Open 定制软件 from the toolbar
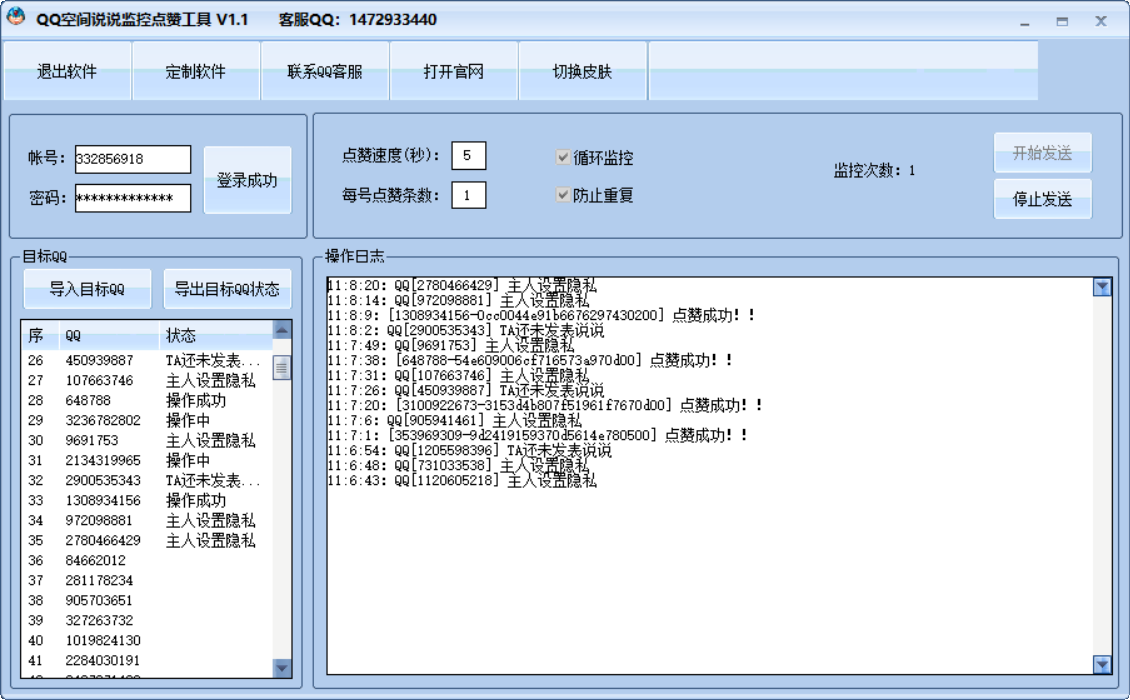Image resolution: width=1130 pixels, height=700 pixels. (x=196, y=71)
